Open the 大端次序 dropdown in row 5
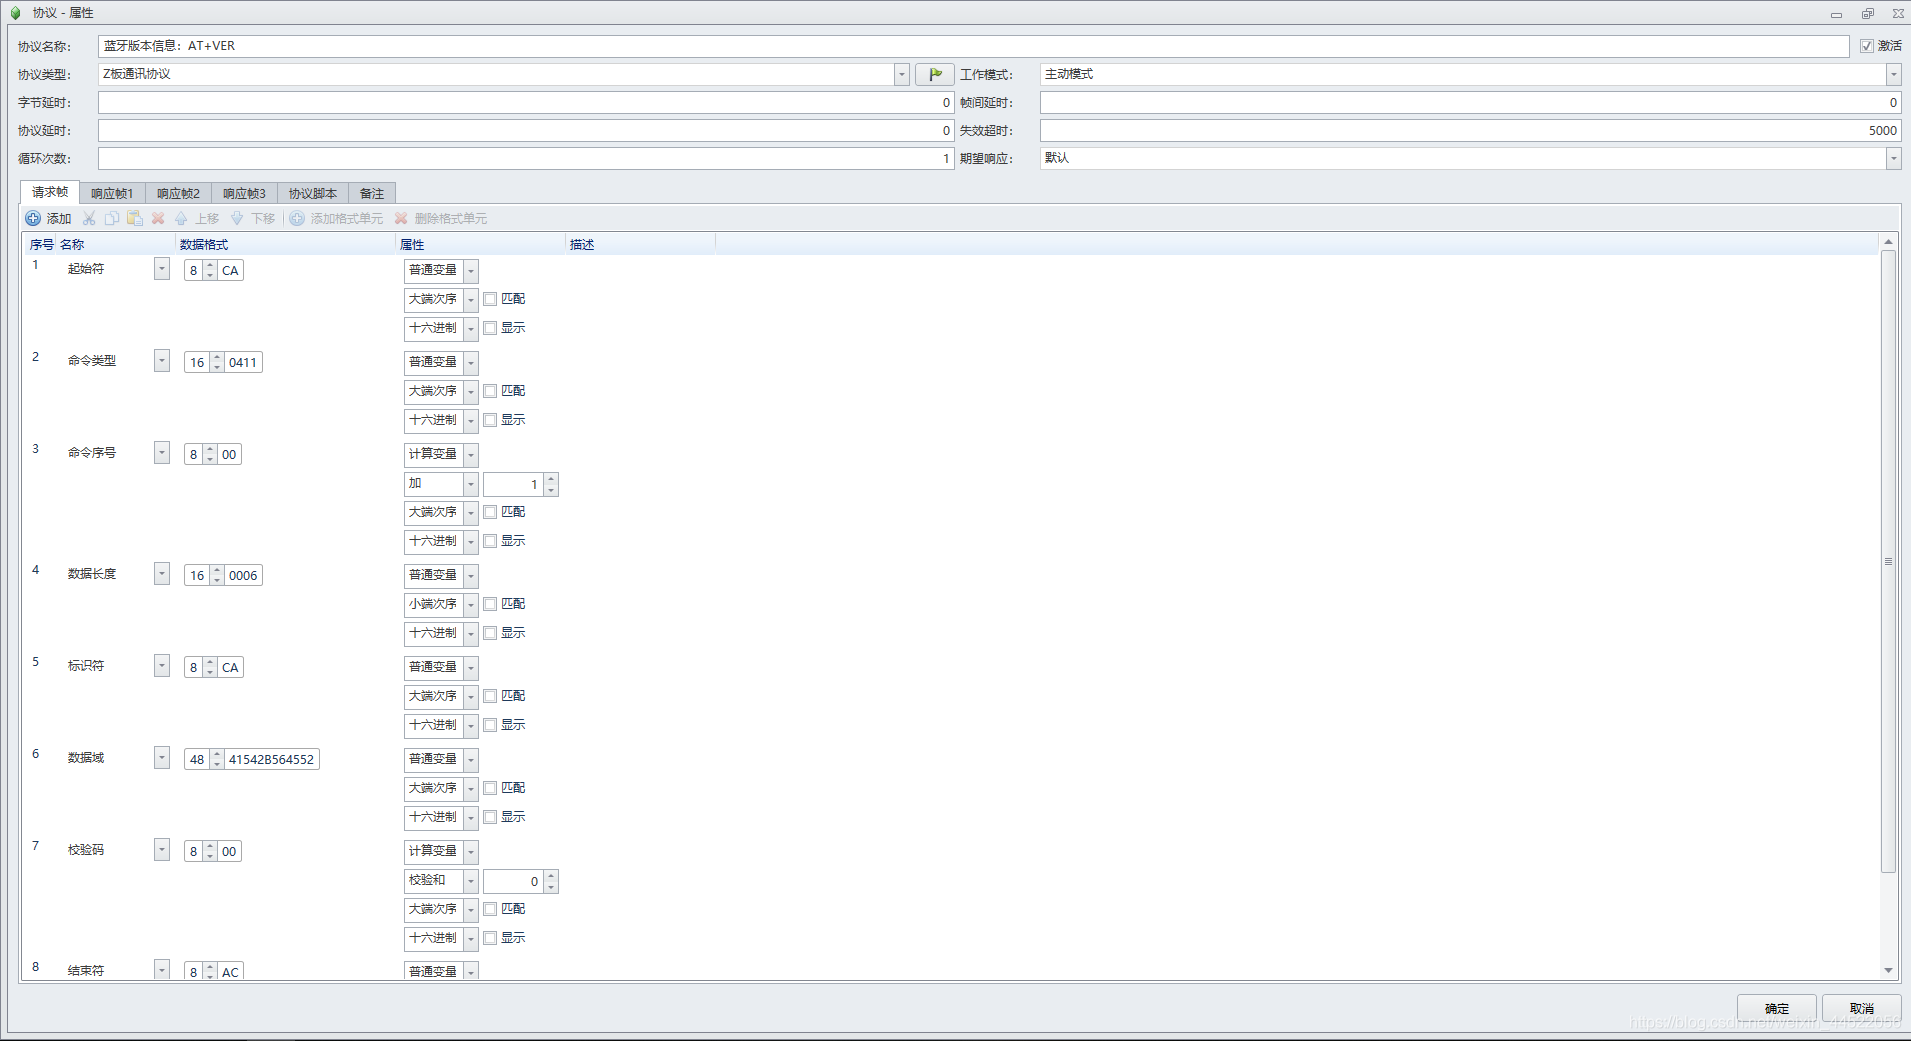The height and width of the screenshot is (1041, 1911). (x=471, y=697)
